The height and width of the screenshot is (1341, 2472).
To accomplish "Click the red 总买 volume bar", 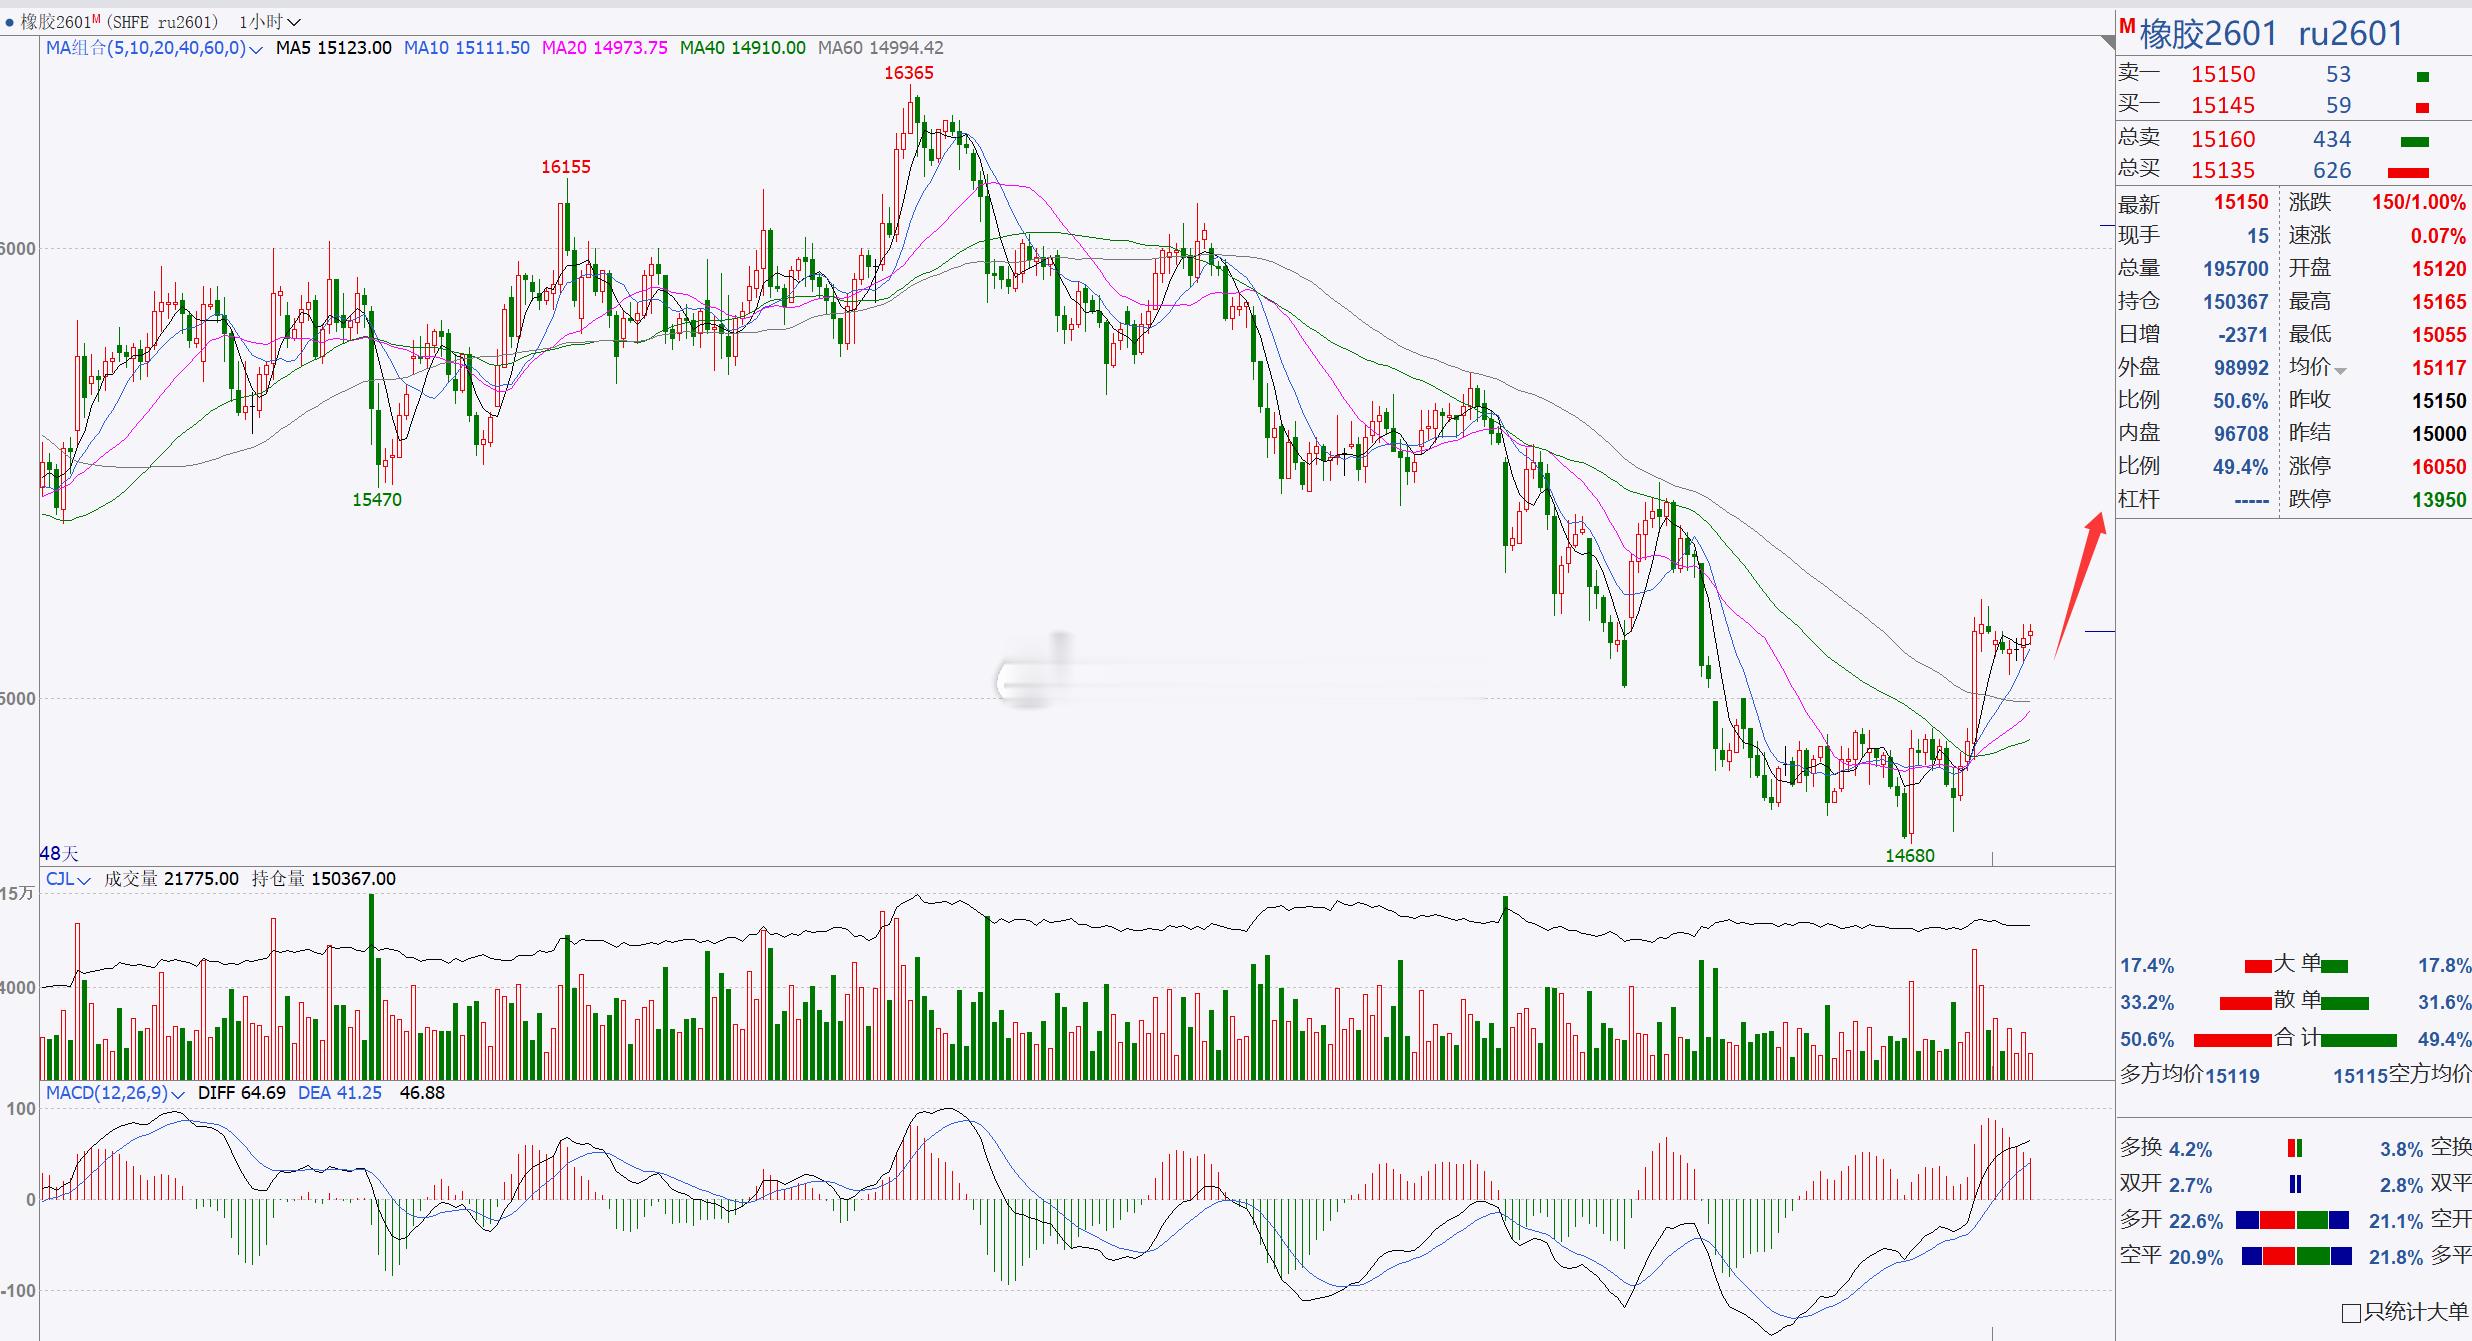I will coord(2407,172).
